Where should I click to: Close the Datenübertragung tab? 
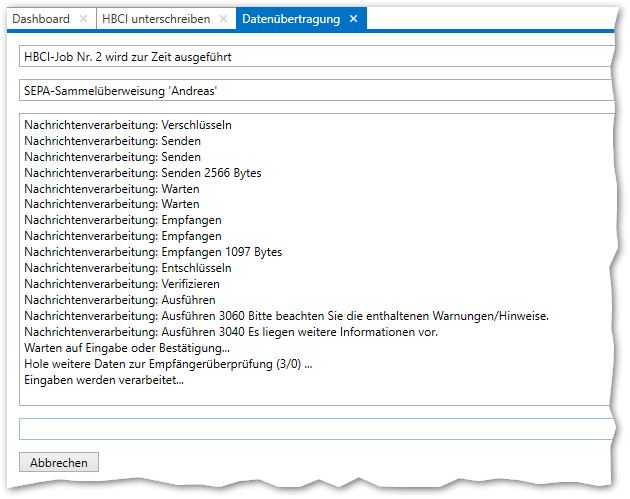(x=353, y=19)
